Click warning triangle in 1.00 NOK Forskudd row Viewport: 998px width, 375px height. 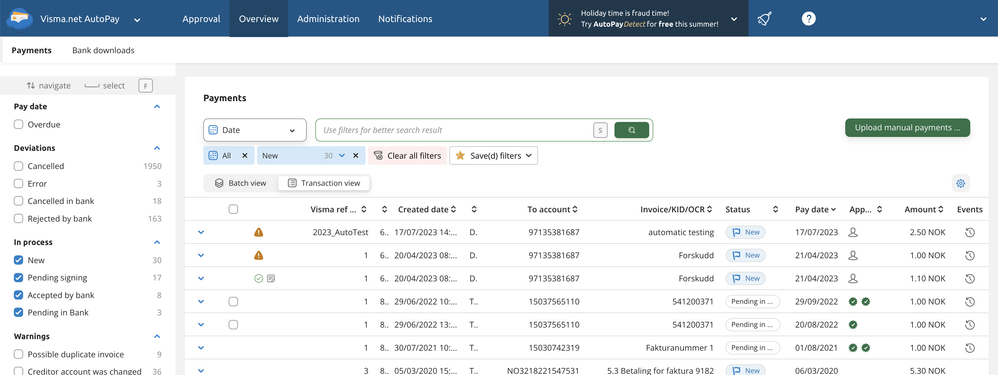pos(258,255)
